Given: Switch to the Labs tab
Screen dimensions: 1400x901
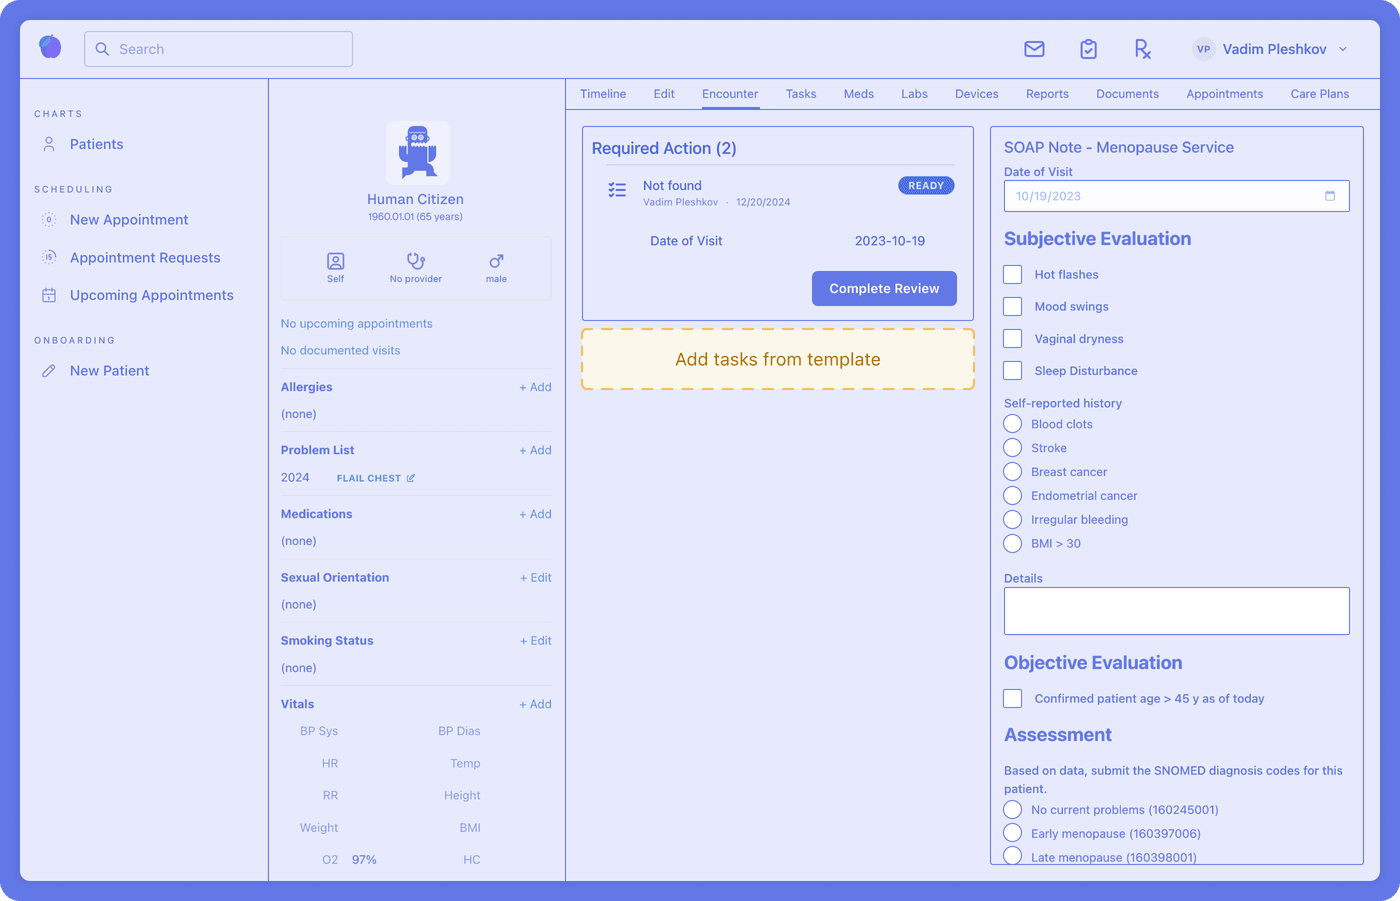Looking at the screenshot, I should point(914,94).
